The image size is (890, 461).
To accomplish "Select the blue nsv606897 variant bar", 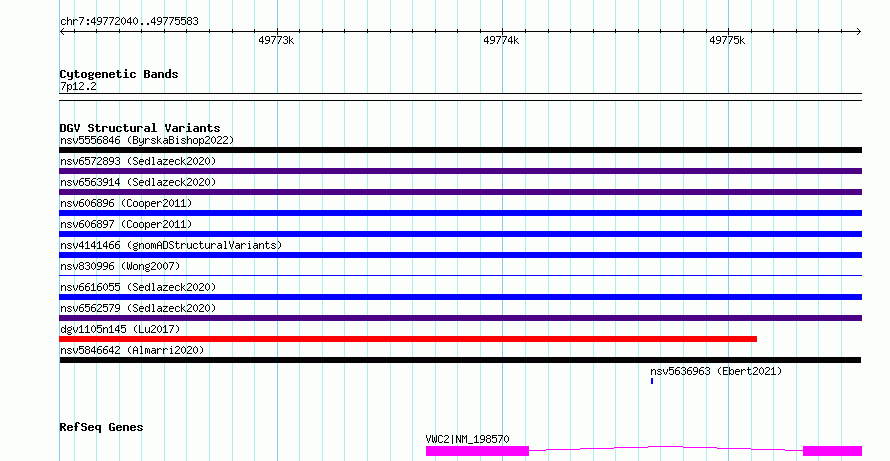I will pos(460,234).
